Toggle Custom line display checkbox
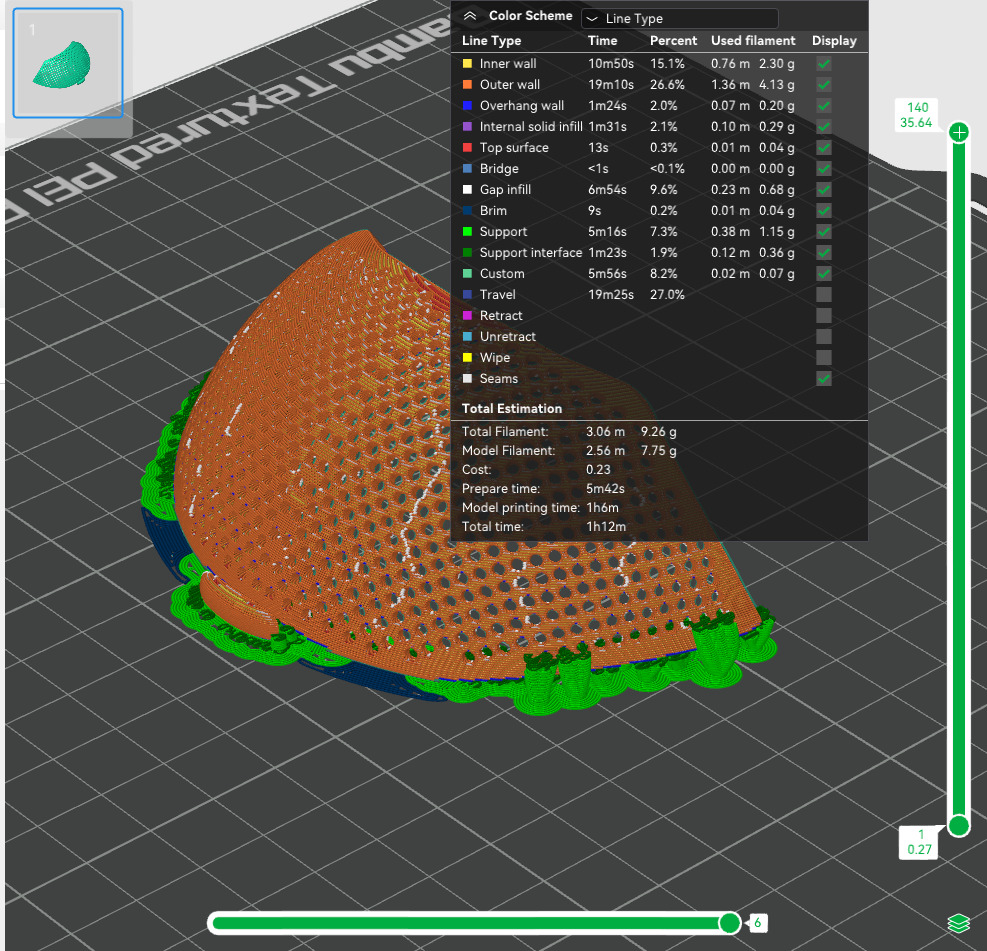 (x=823, y=273)
